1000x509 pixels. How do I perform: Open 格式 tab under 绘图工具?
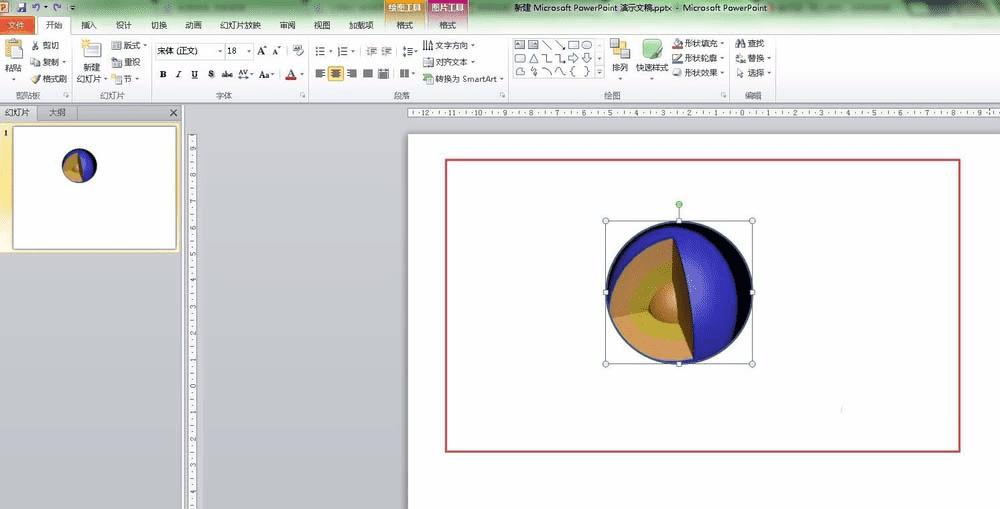[404, 26]
